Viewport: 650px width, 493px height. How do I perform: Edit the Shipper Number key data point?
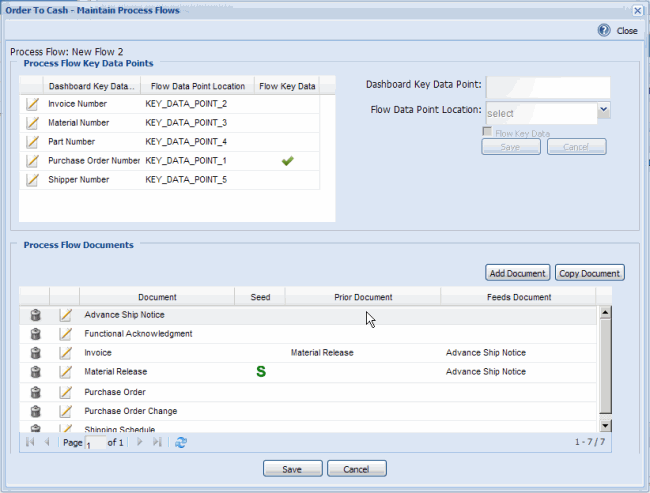coord(32,180)
